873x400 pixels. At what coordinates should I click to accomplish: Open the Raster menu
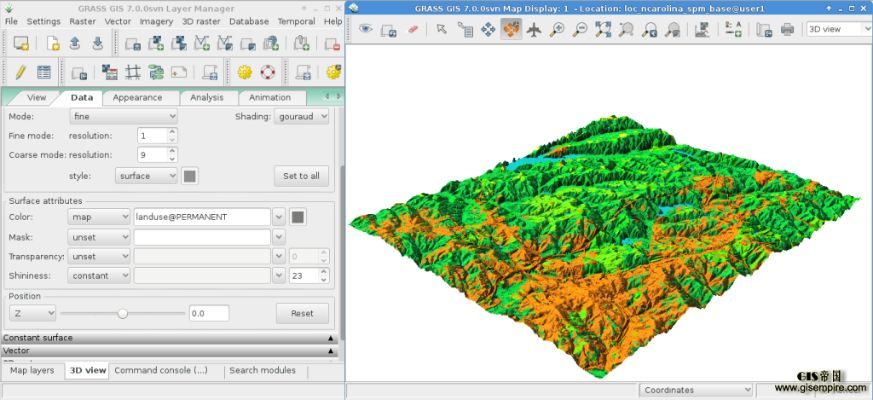[x=82, y=21]
